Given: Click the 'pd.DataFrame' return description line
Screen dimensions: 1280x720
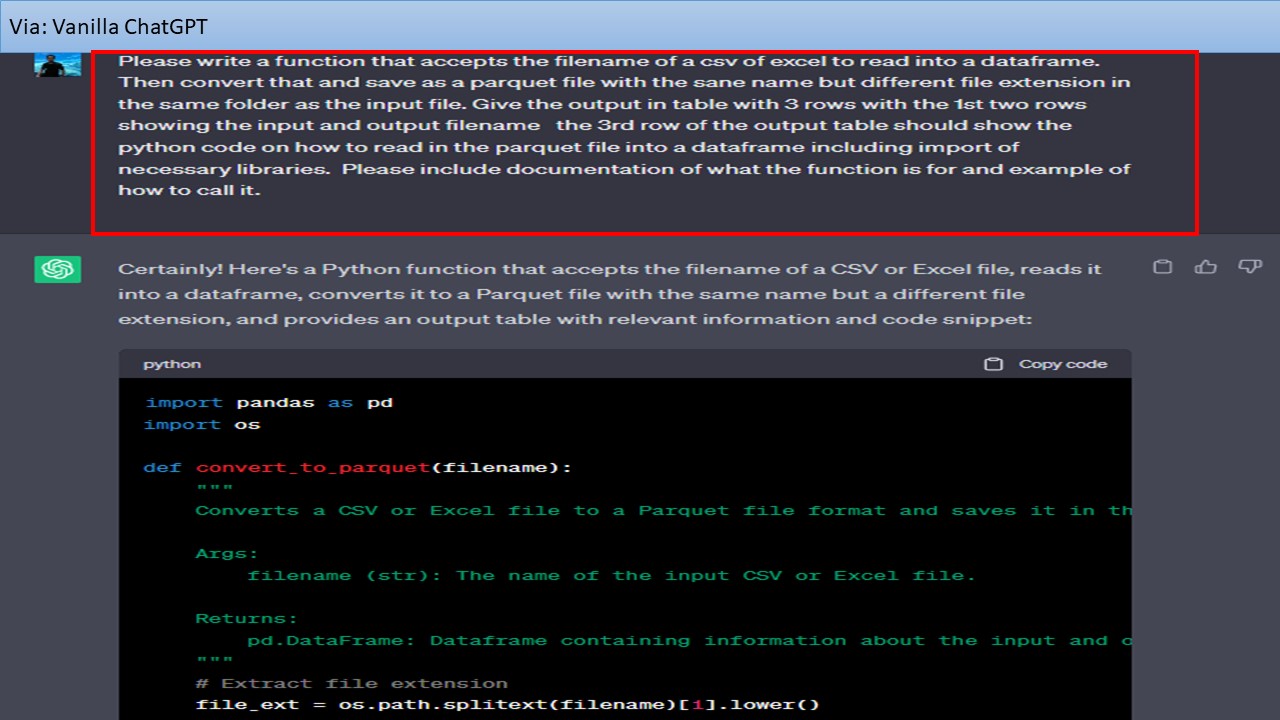Looking at the screenshot, I should [690, 641].
